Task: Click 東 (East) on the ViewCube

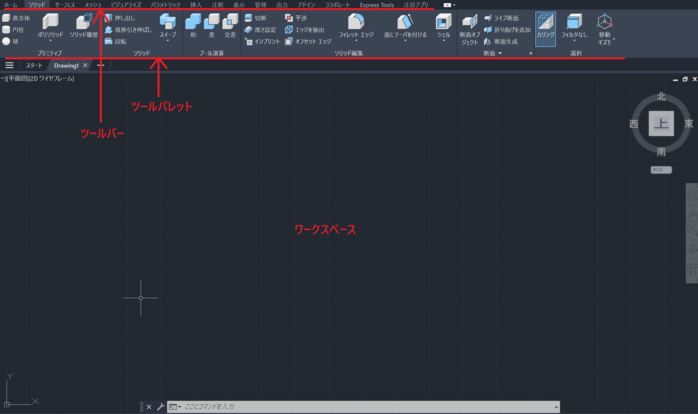Action: 689,123
